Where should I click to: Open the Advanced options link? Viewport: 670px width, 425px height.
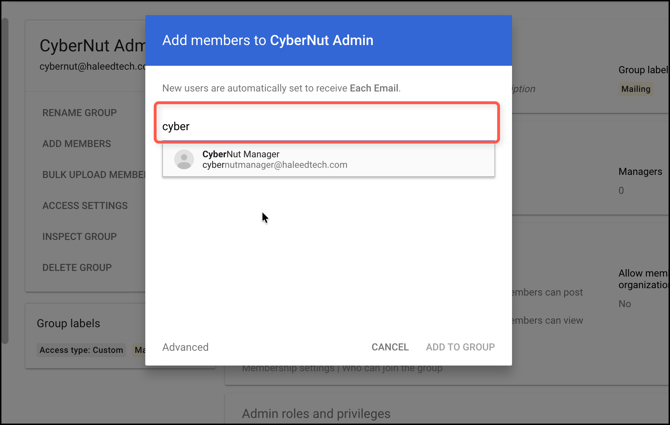(185, 347)
